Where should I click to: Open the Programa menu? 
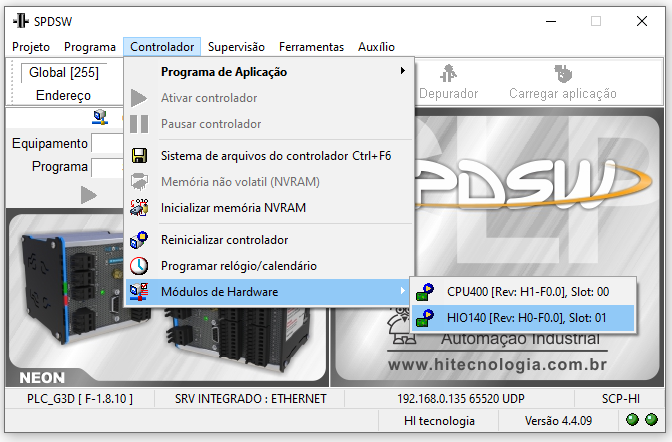click(x=90, y=47)
